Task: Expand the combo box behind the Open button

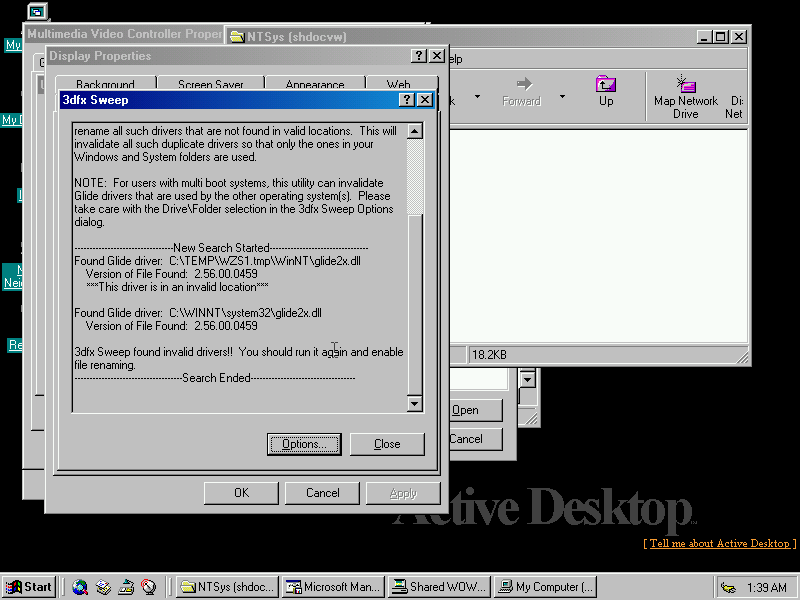Action: click(x=528, y=379)
